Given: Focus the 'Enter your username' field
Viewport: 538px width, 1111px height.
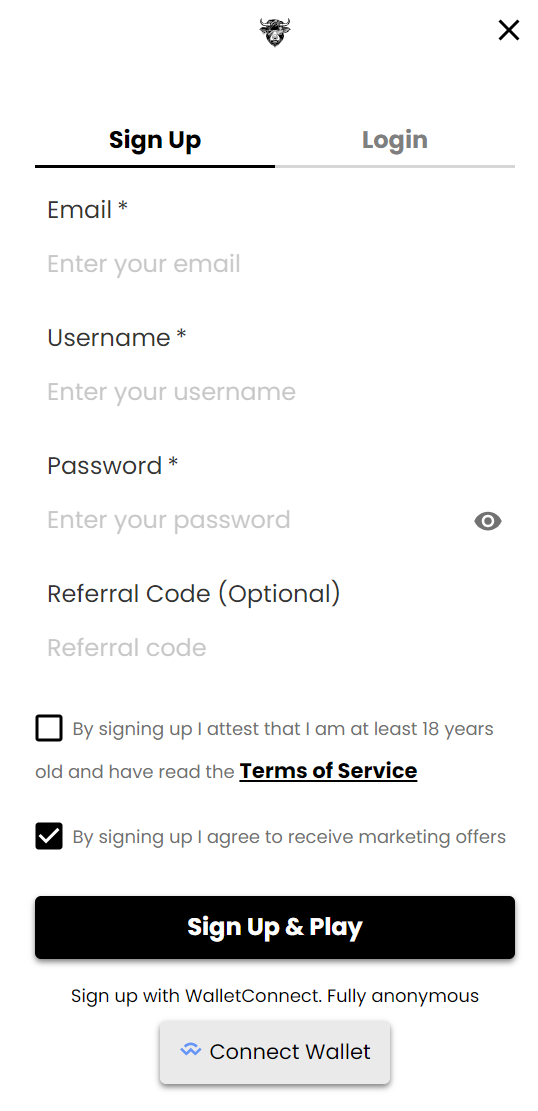Looking at the screenshot, I should pos(275,392).
